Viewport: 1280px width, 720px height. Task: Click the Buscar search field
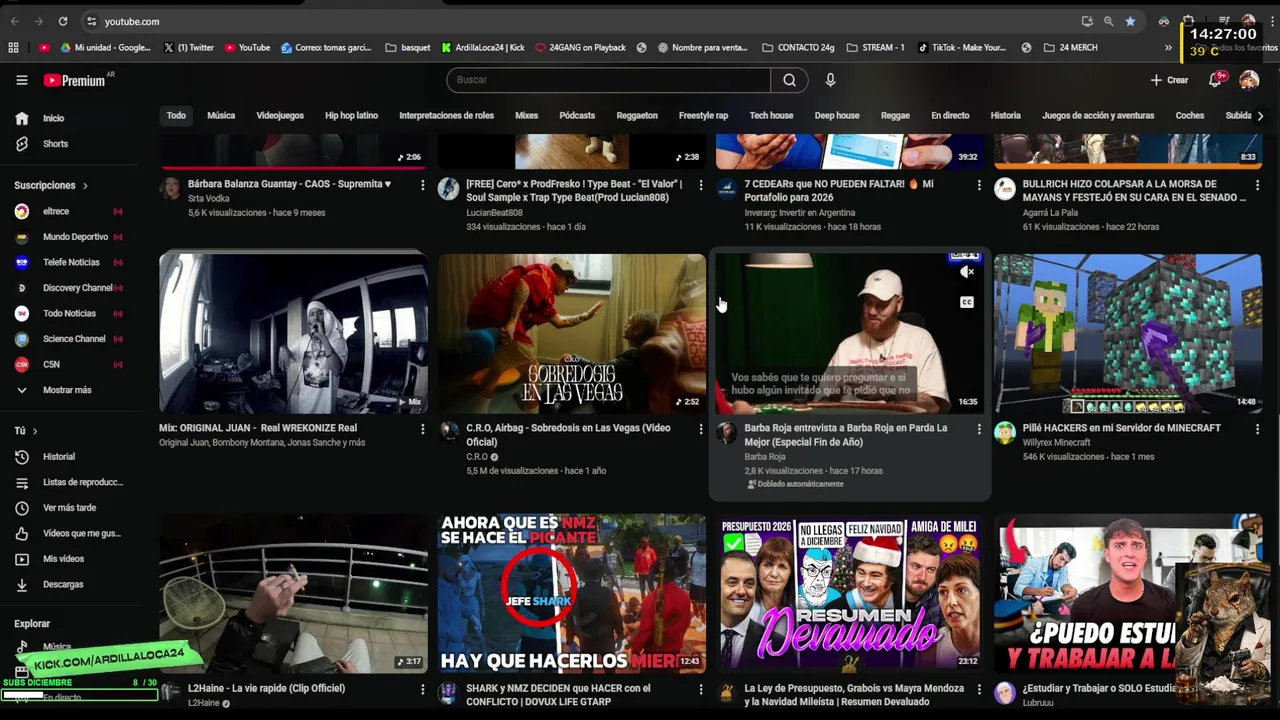point(608,80)
